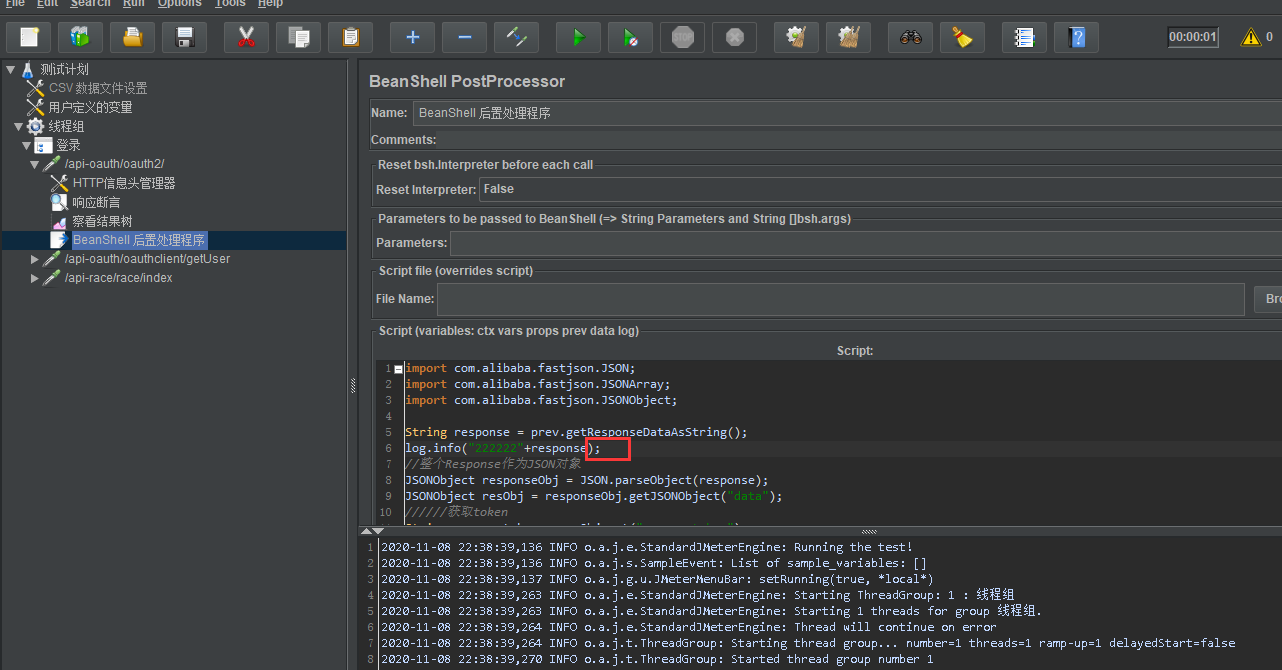
Task: Fold the script code block at line 1
Action: coord(398,368)
